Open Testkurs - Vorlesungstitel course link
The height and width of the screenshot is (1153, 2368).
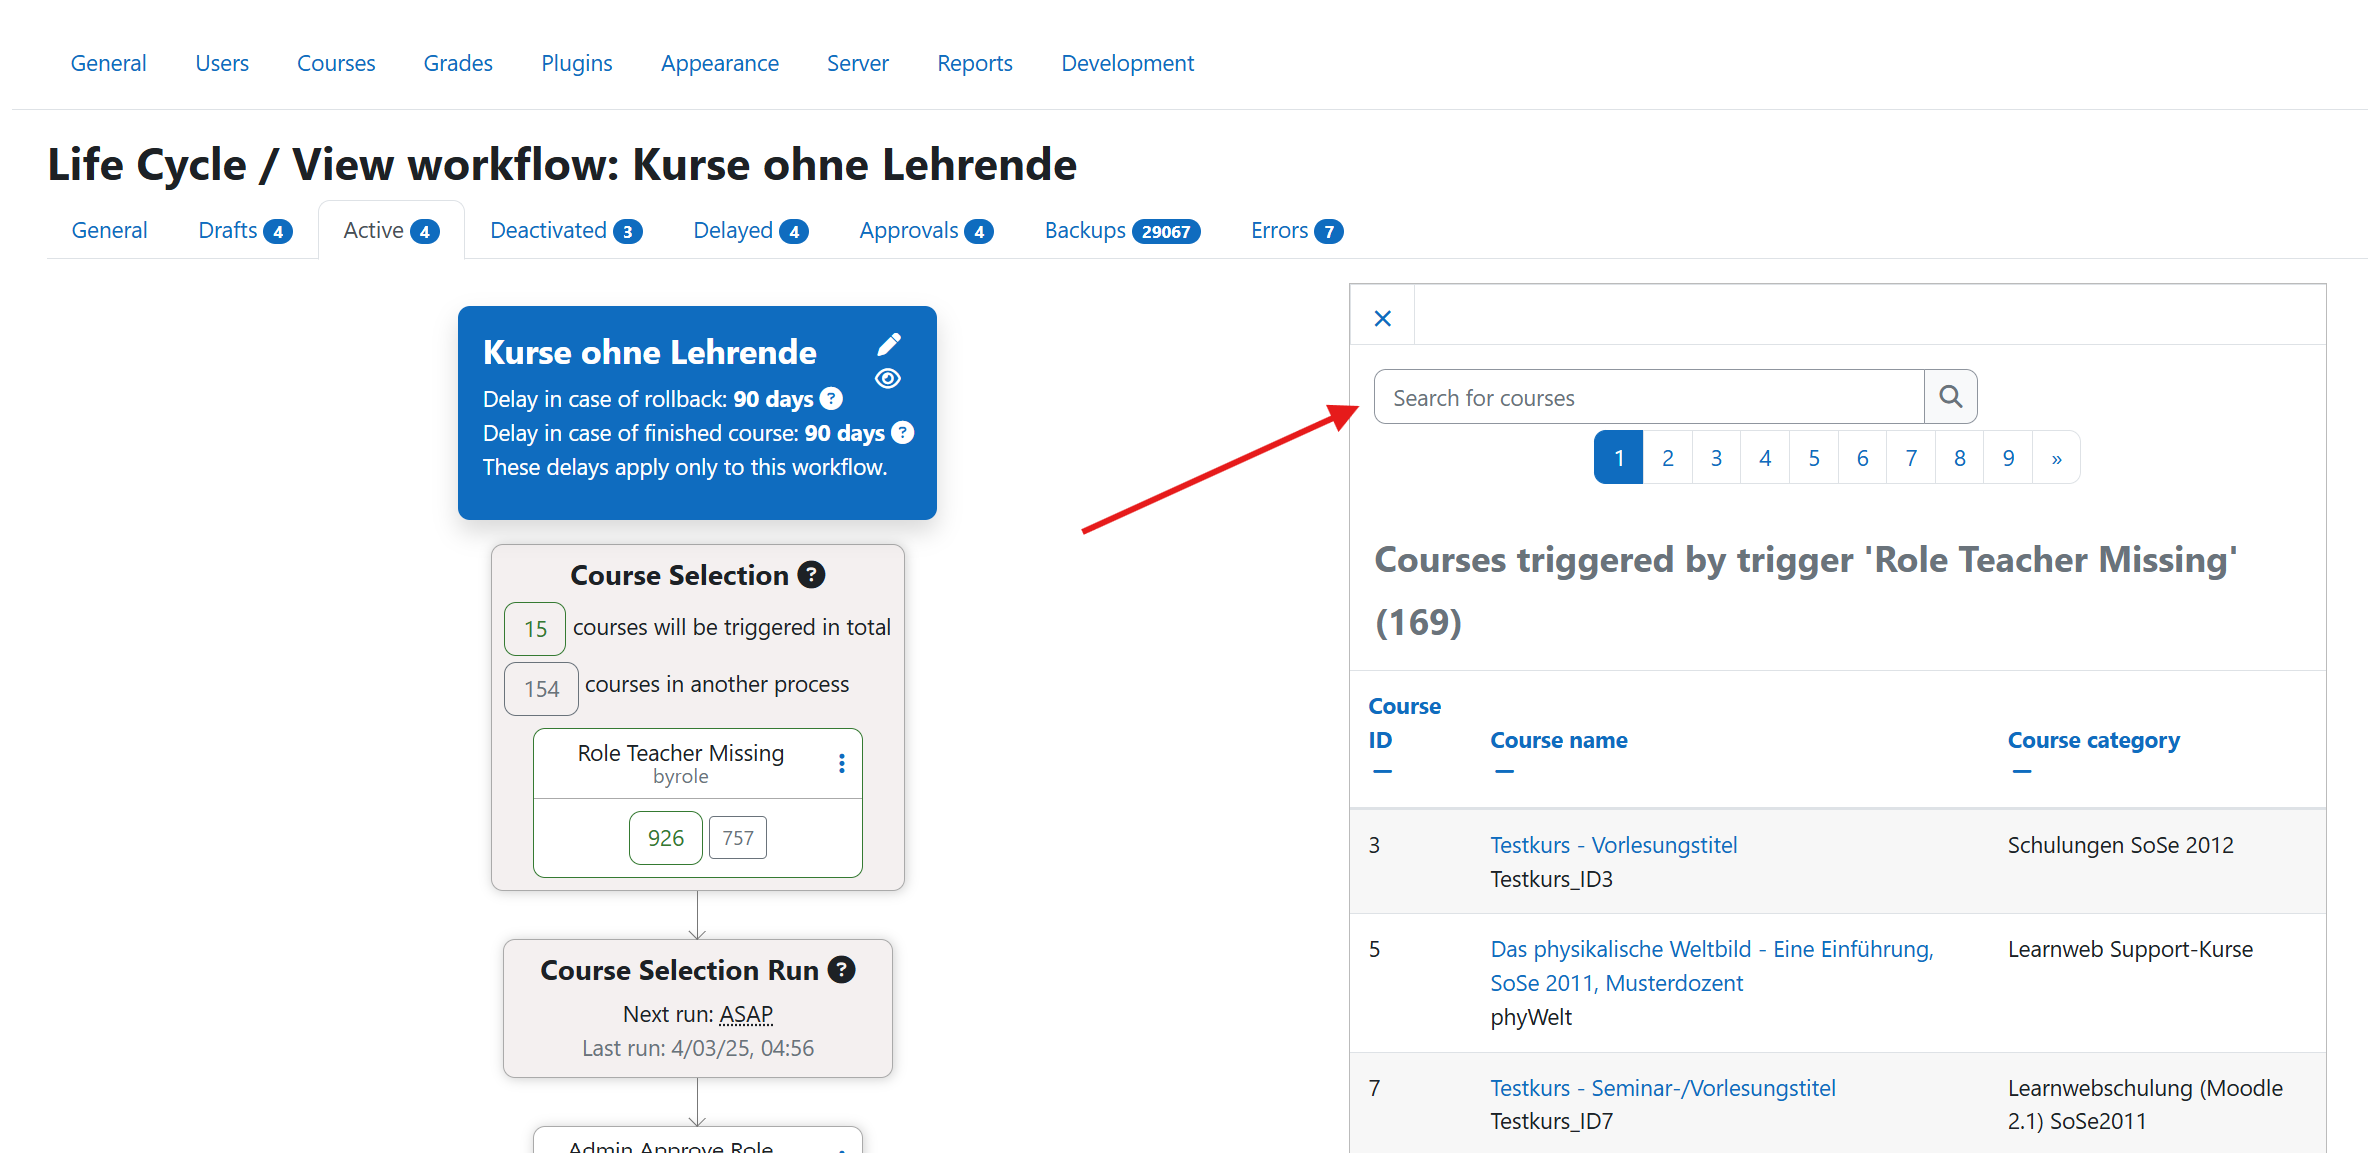coord(1613,845)
